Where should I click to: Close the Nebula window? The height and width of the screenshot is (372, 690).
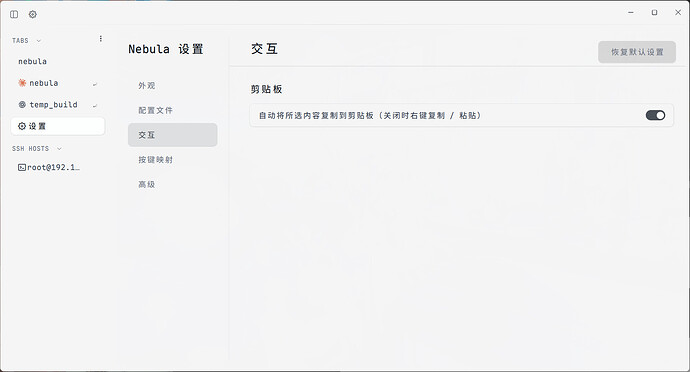pyautogui.click(x=678, y=13)
